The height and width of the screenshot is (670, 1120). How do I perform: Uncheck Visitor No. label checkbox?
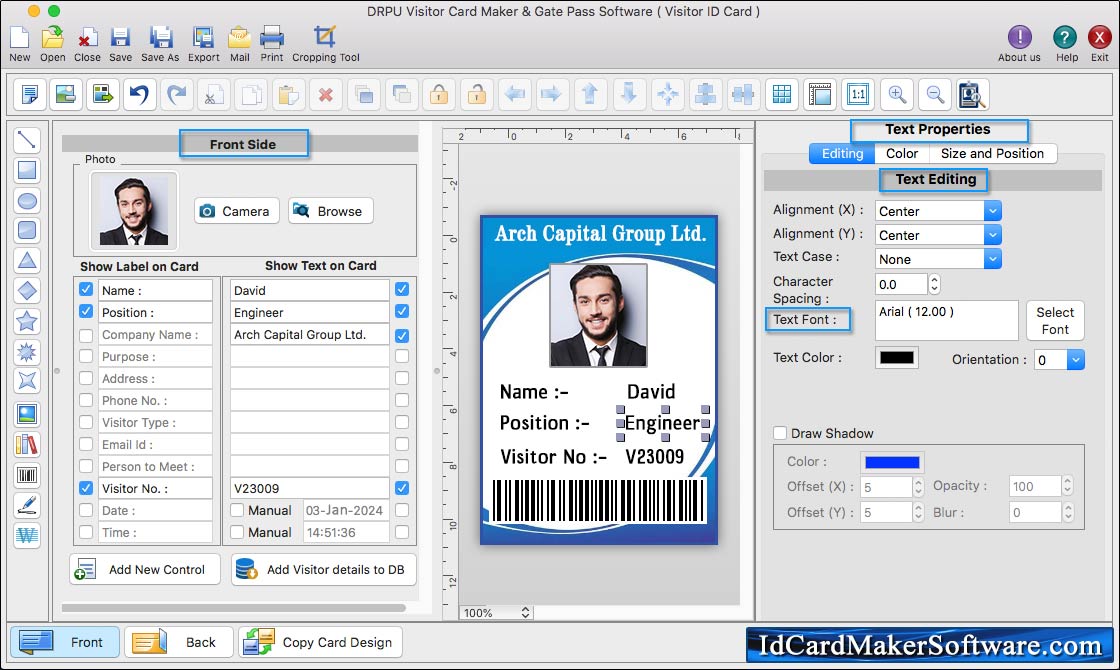[x=86, y=488]
